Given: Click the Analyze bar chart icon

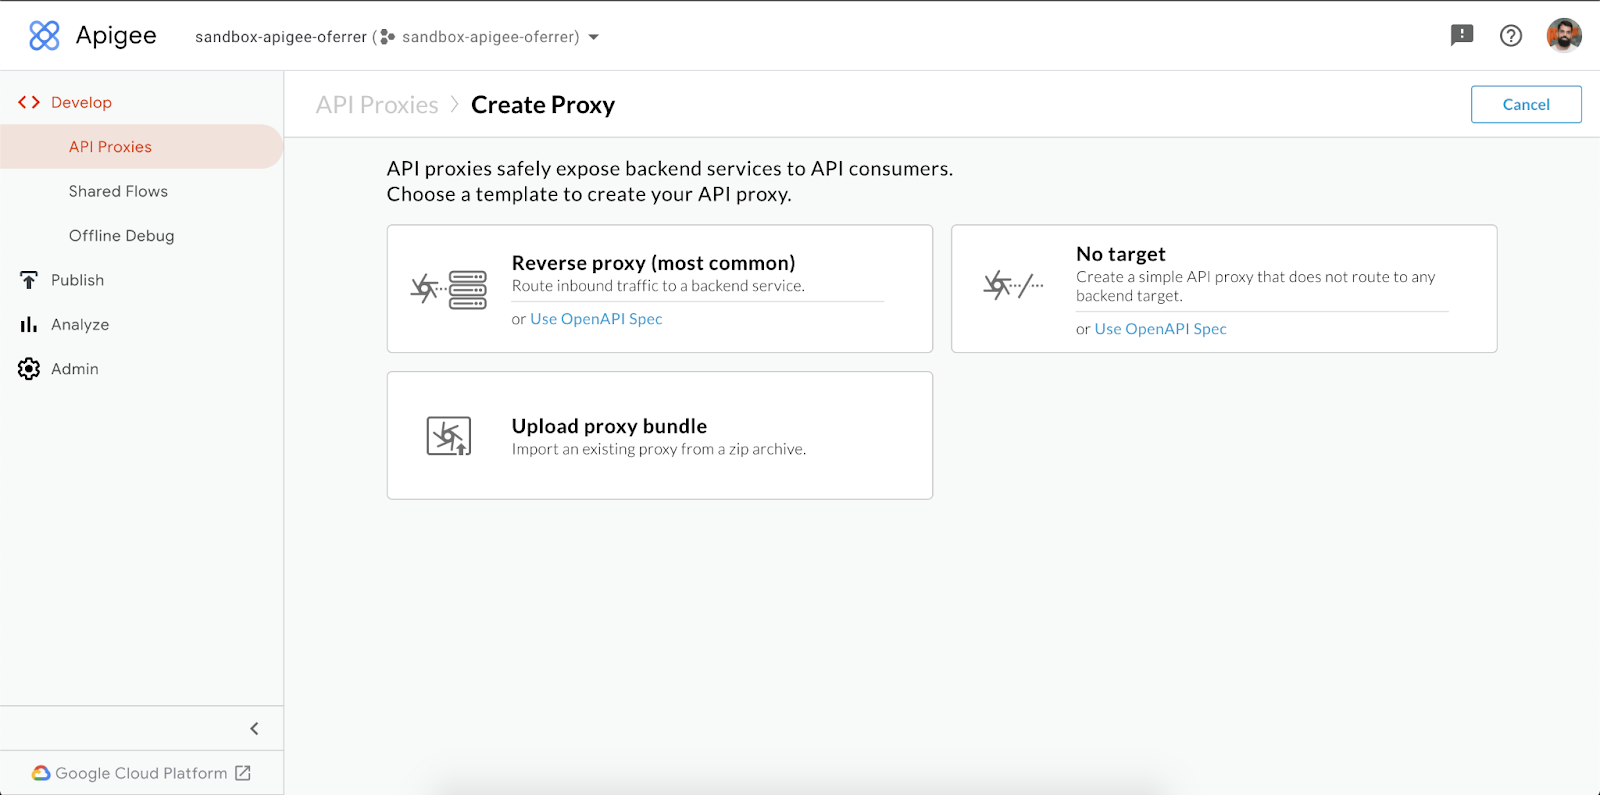Looking at the screenshot, I should (29, 325).
